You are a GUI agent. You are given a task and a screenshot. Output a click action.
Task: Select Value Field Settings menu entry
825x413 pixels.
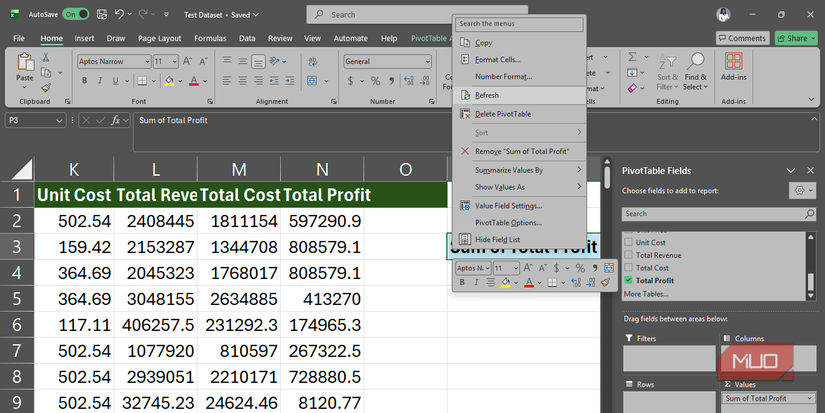coord(519,206)
